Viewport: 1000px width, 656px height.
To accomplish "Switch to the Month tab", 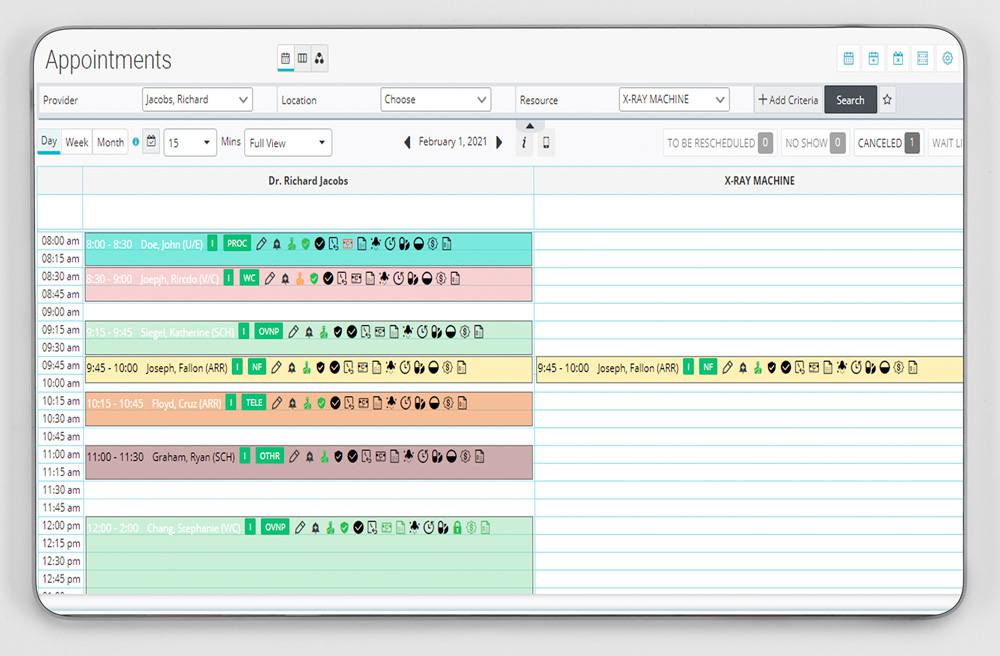I will [x=110, y=142].
